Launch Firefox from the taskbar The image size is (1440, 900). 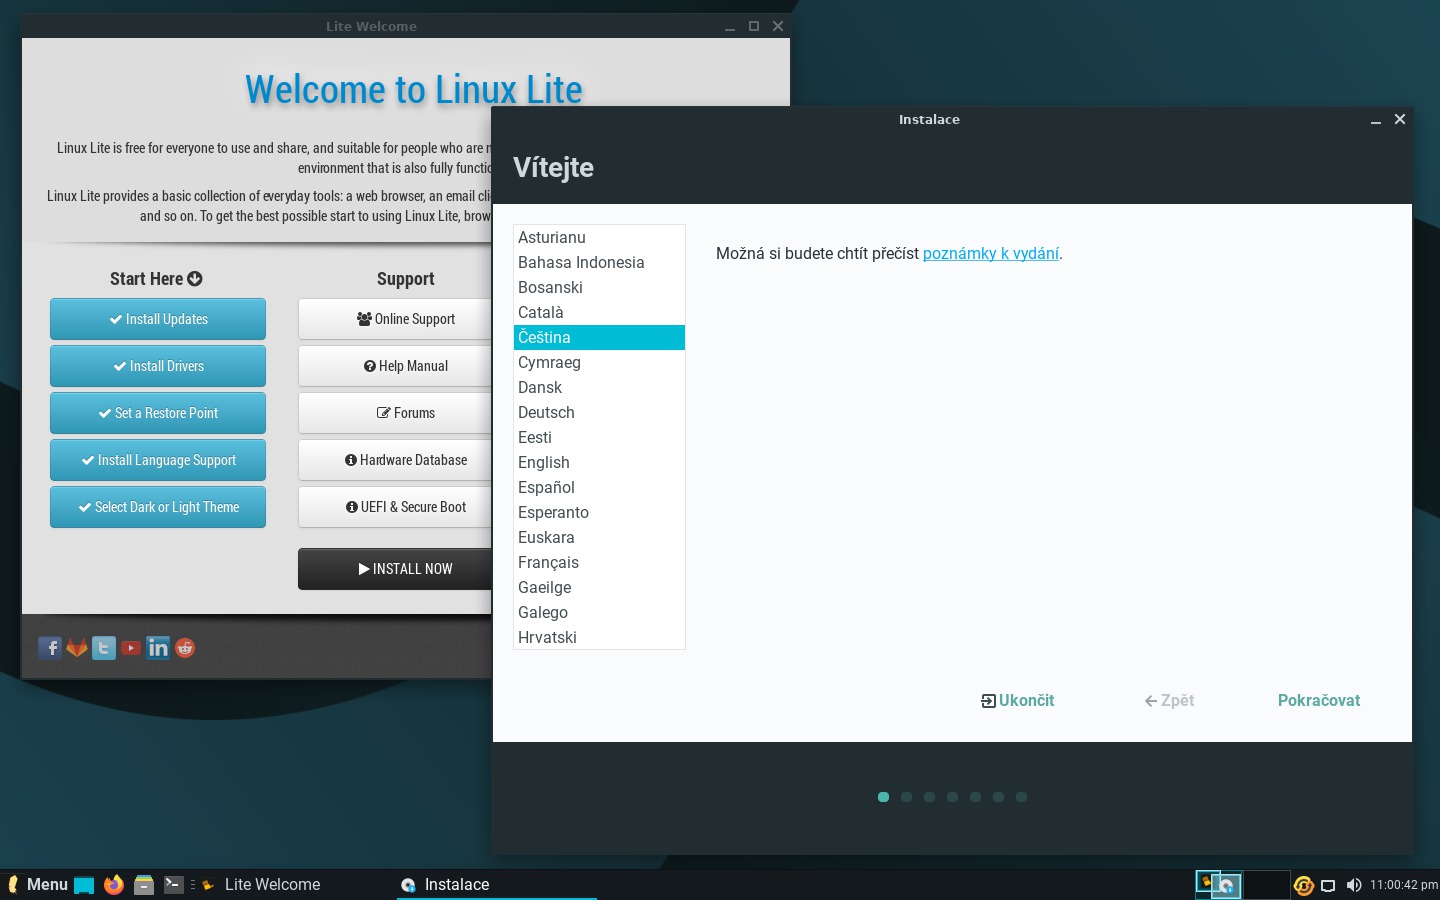click(114, 885)
